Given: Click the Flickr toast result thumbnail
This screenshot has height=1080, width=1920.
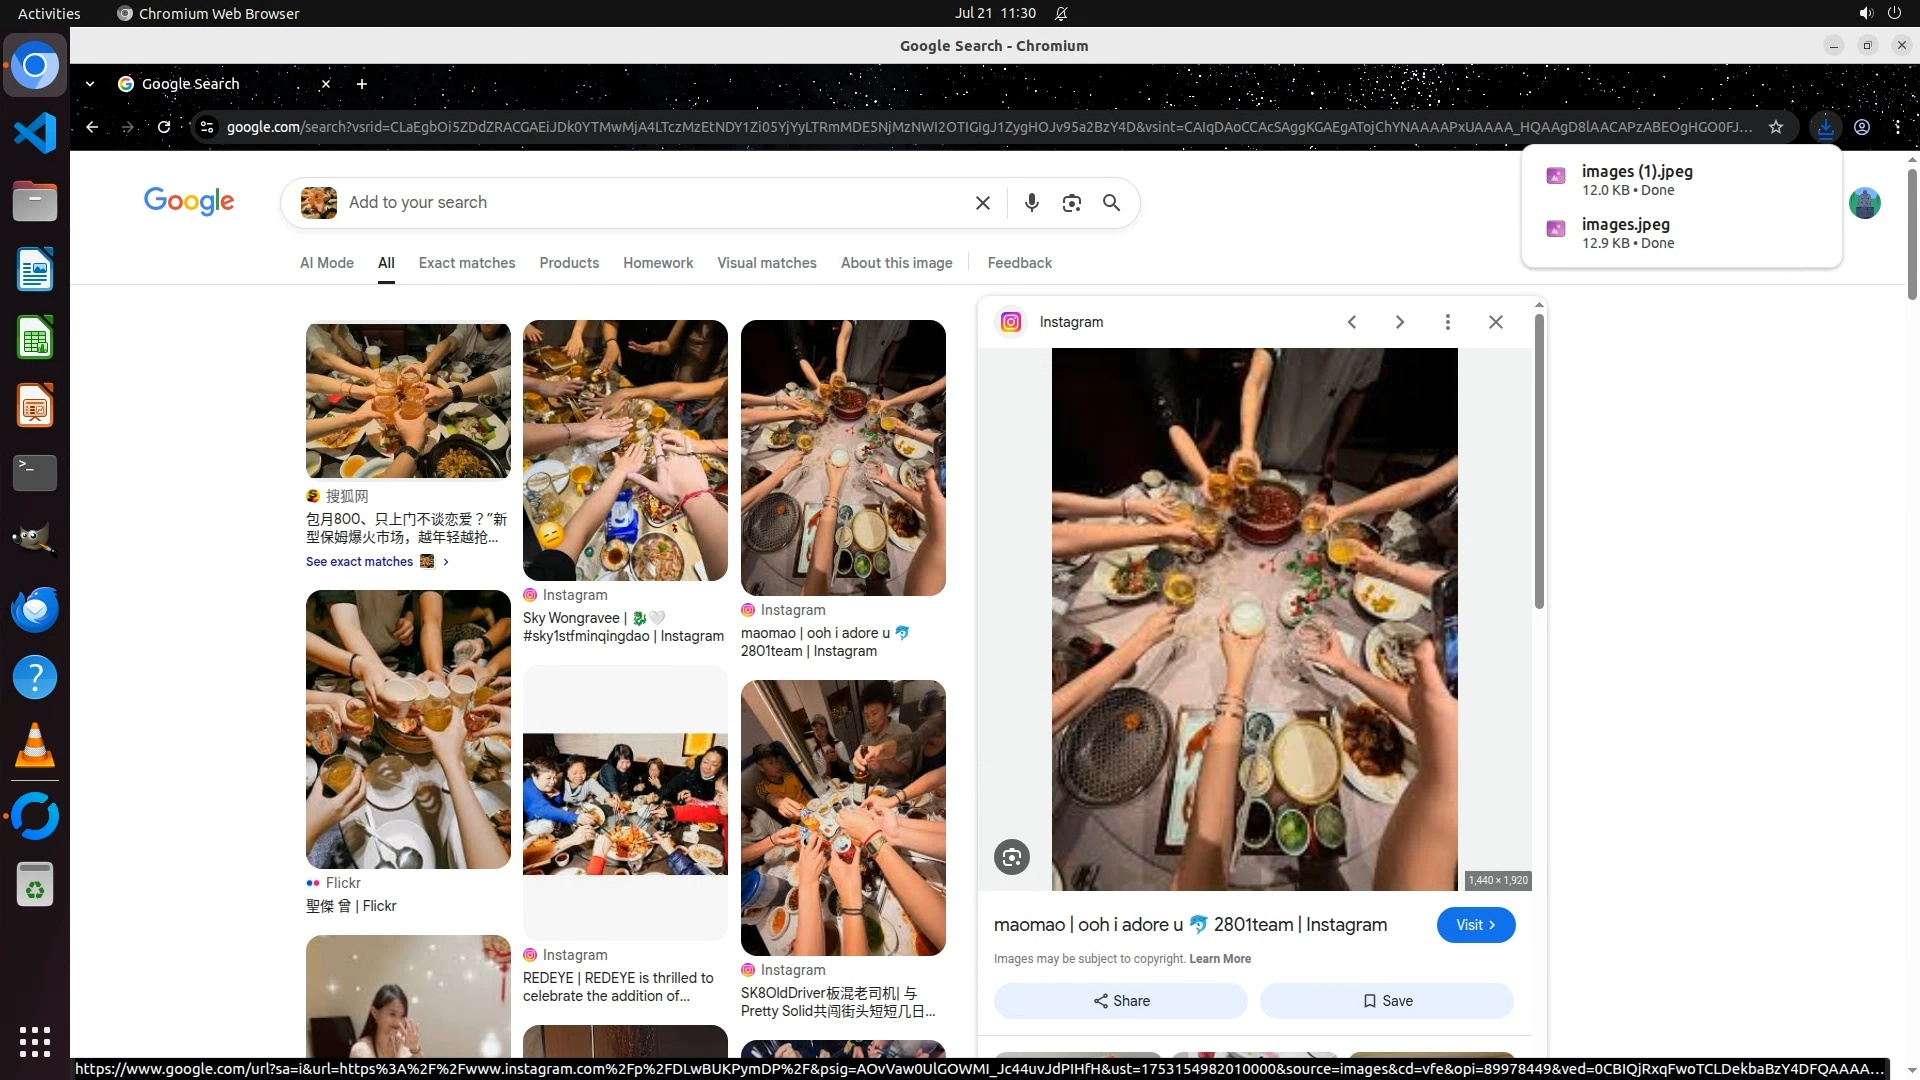Looking at the screenshot, I should [408, 729].
